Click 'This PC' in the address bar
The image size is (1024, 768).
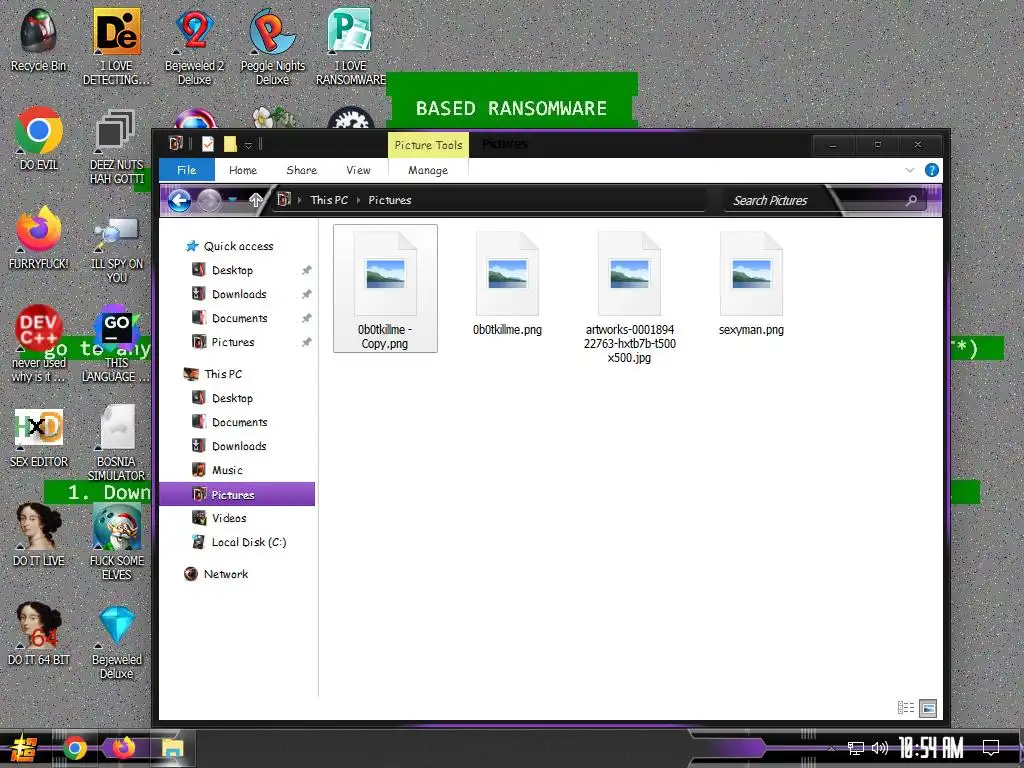329,200
